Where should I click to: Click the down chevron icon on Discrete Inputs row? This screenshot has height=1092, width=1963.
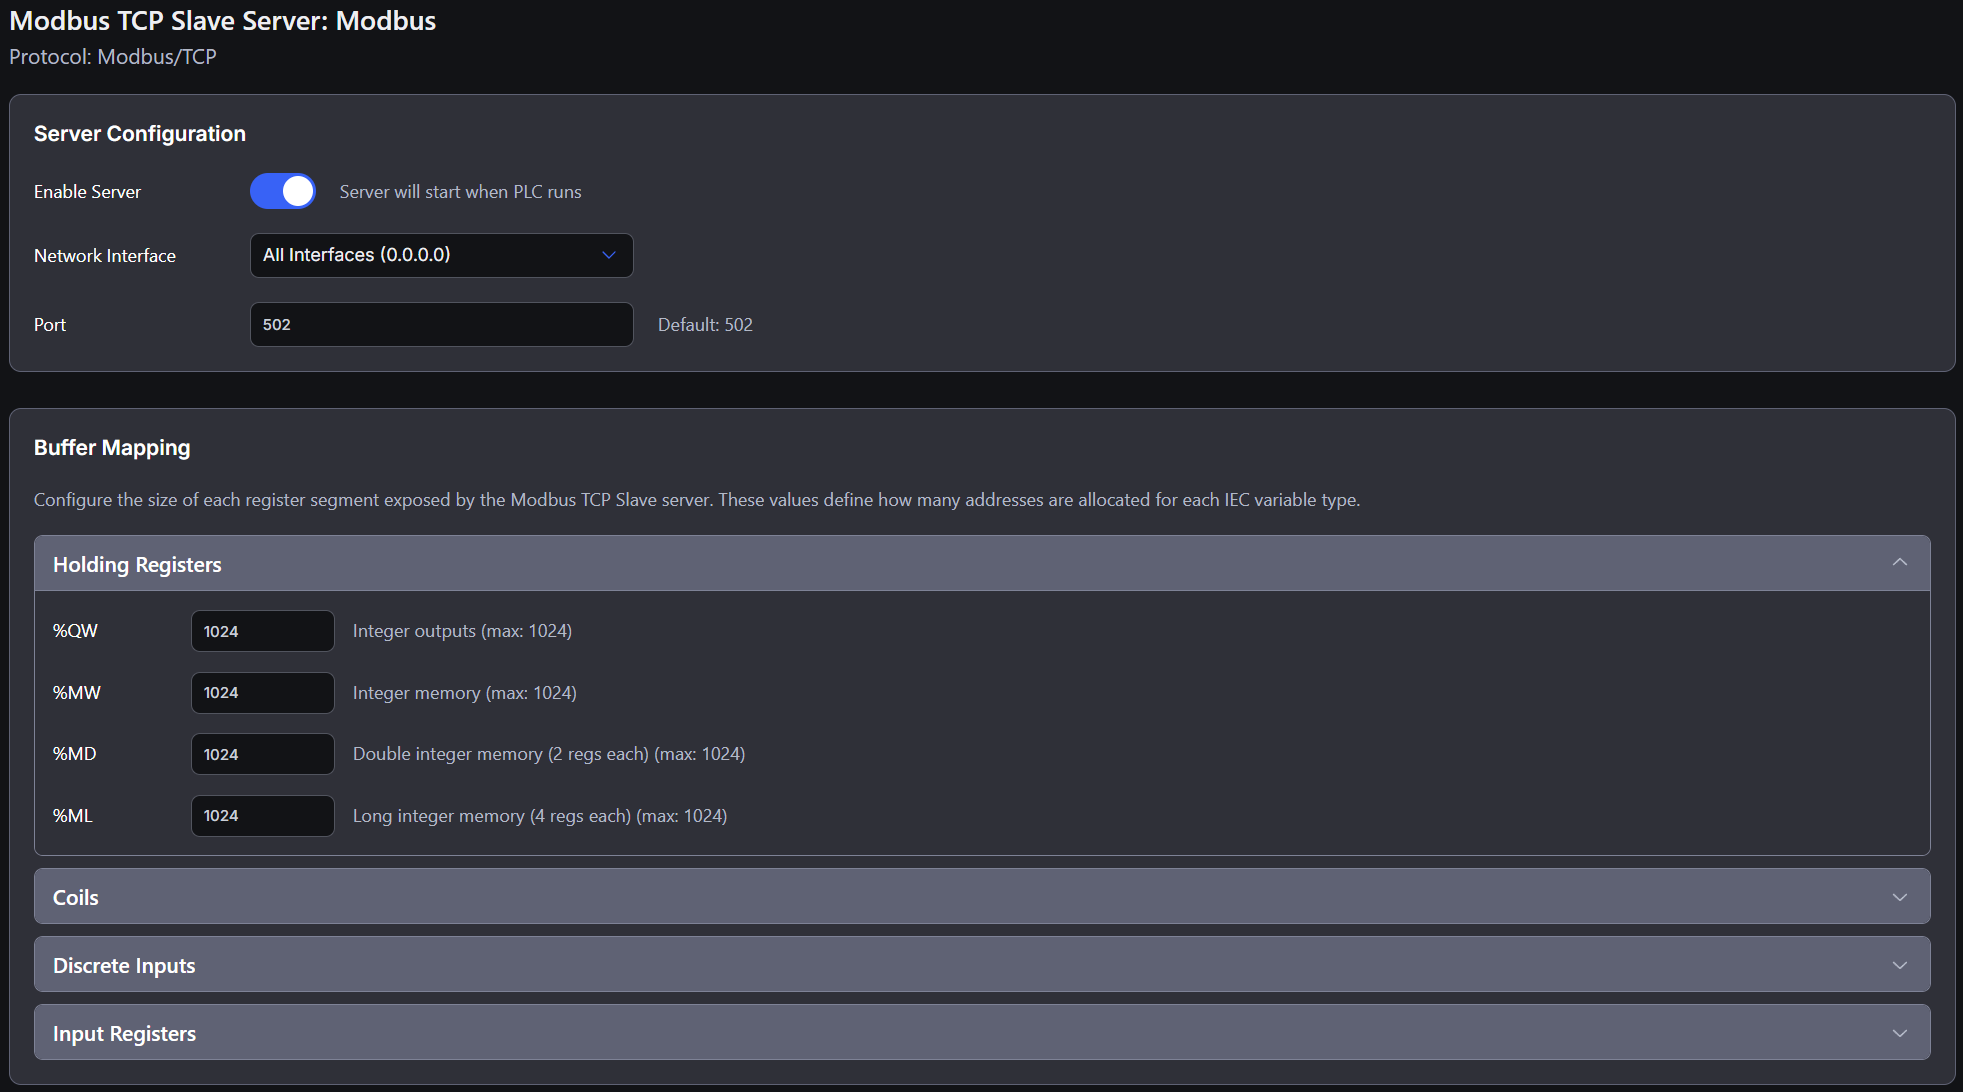click(1899, 965)
